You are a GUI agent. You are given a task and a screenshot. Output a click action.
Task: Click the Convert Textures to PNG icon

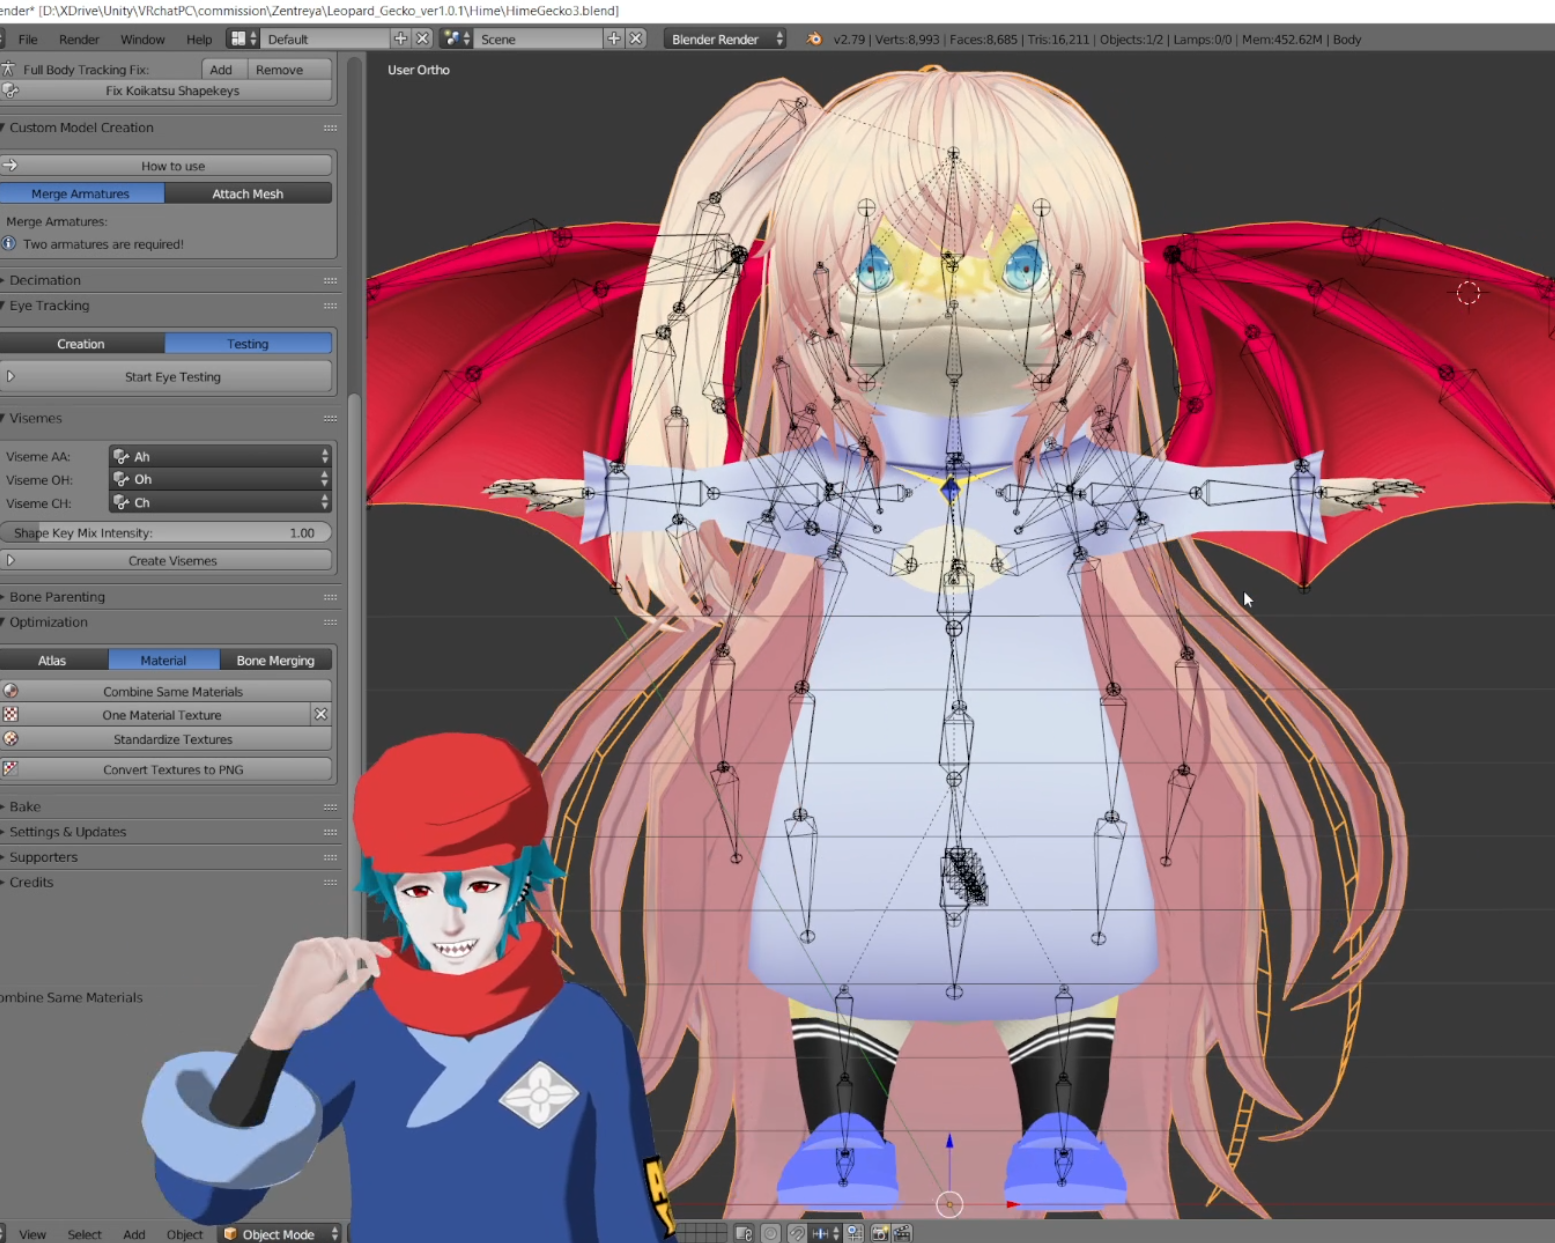[x=11, y=769]
